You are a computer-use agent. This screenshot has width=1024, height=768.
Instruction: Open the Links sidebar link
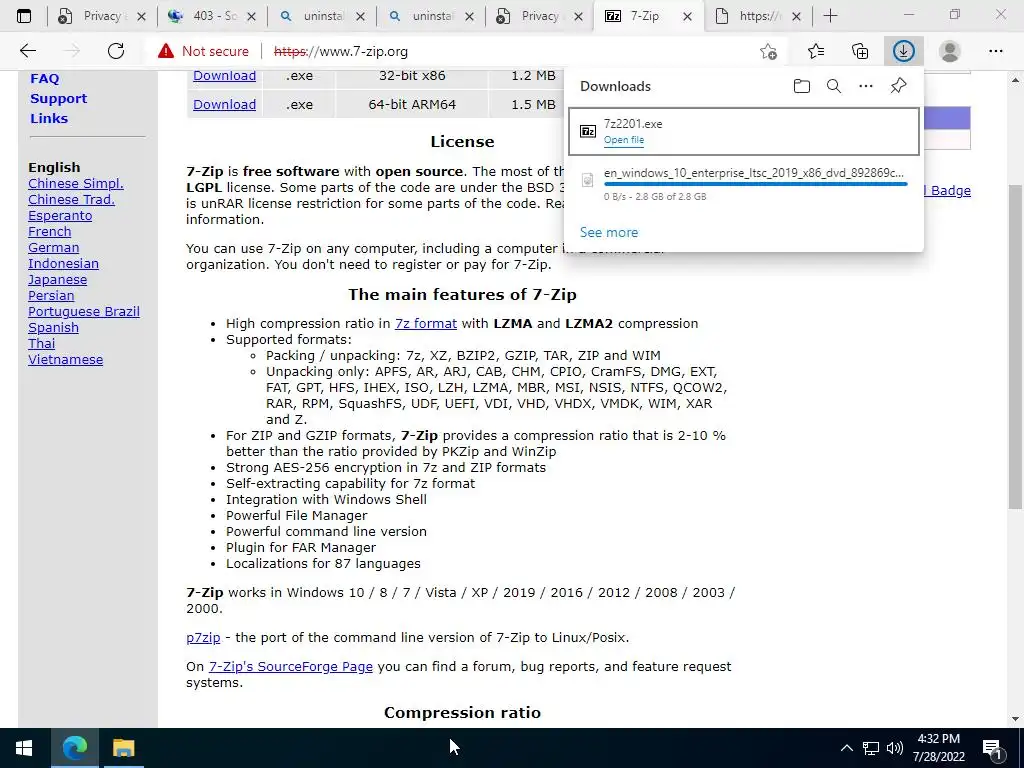49,118
